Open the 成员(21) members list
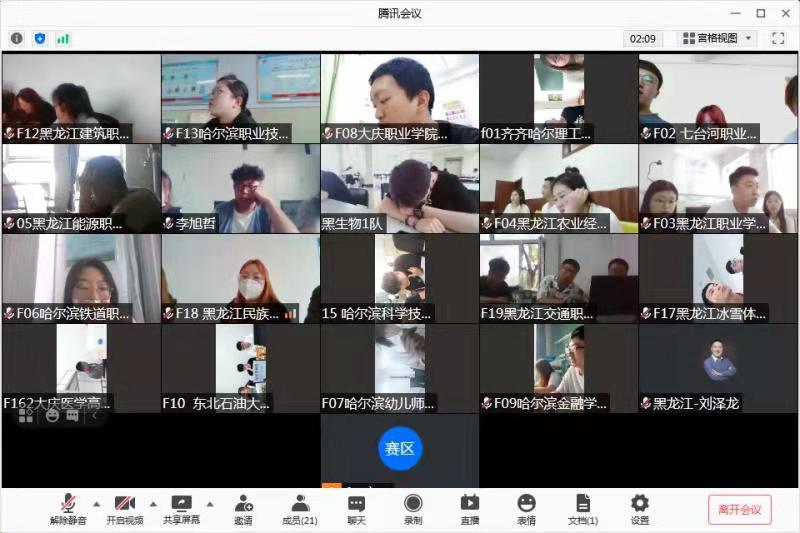 click(300, 508)
